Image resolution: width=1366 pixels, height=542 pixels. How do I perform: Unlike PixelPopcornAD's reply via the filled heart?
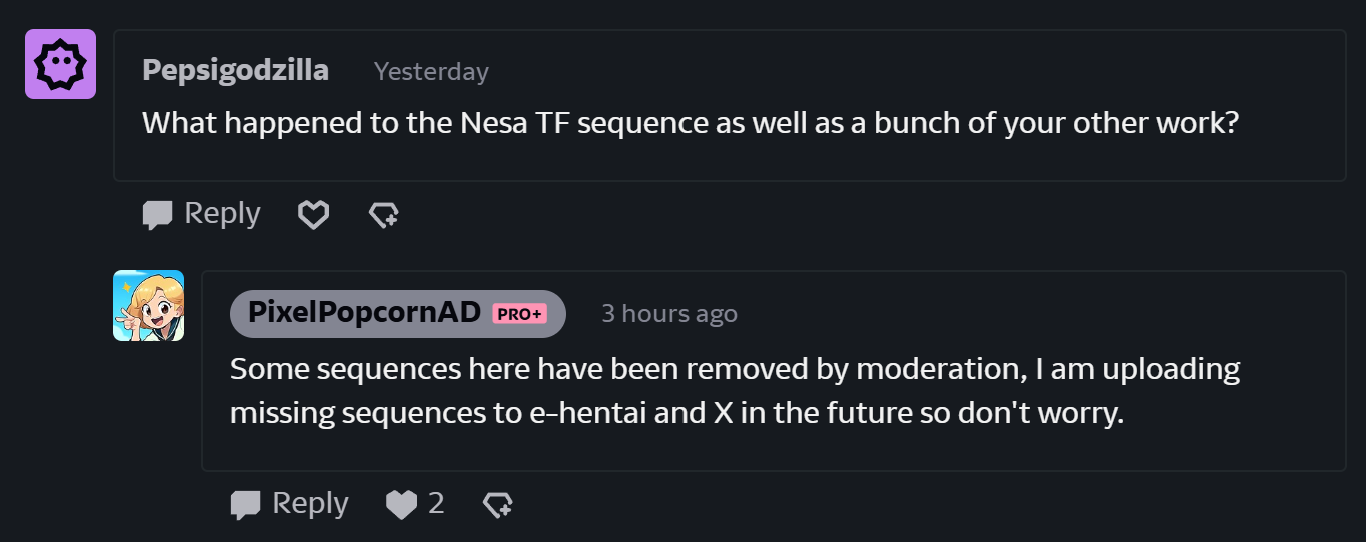pyautogui.click(x=401, y=504)
